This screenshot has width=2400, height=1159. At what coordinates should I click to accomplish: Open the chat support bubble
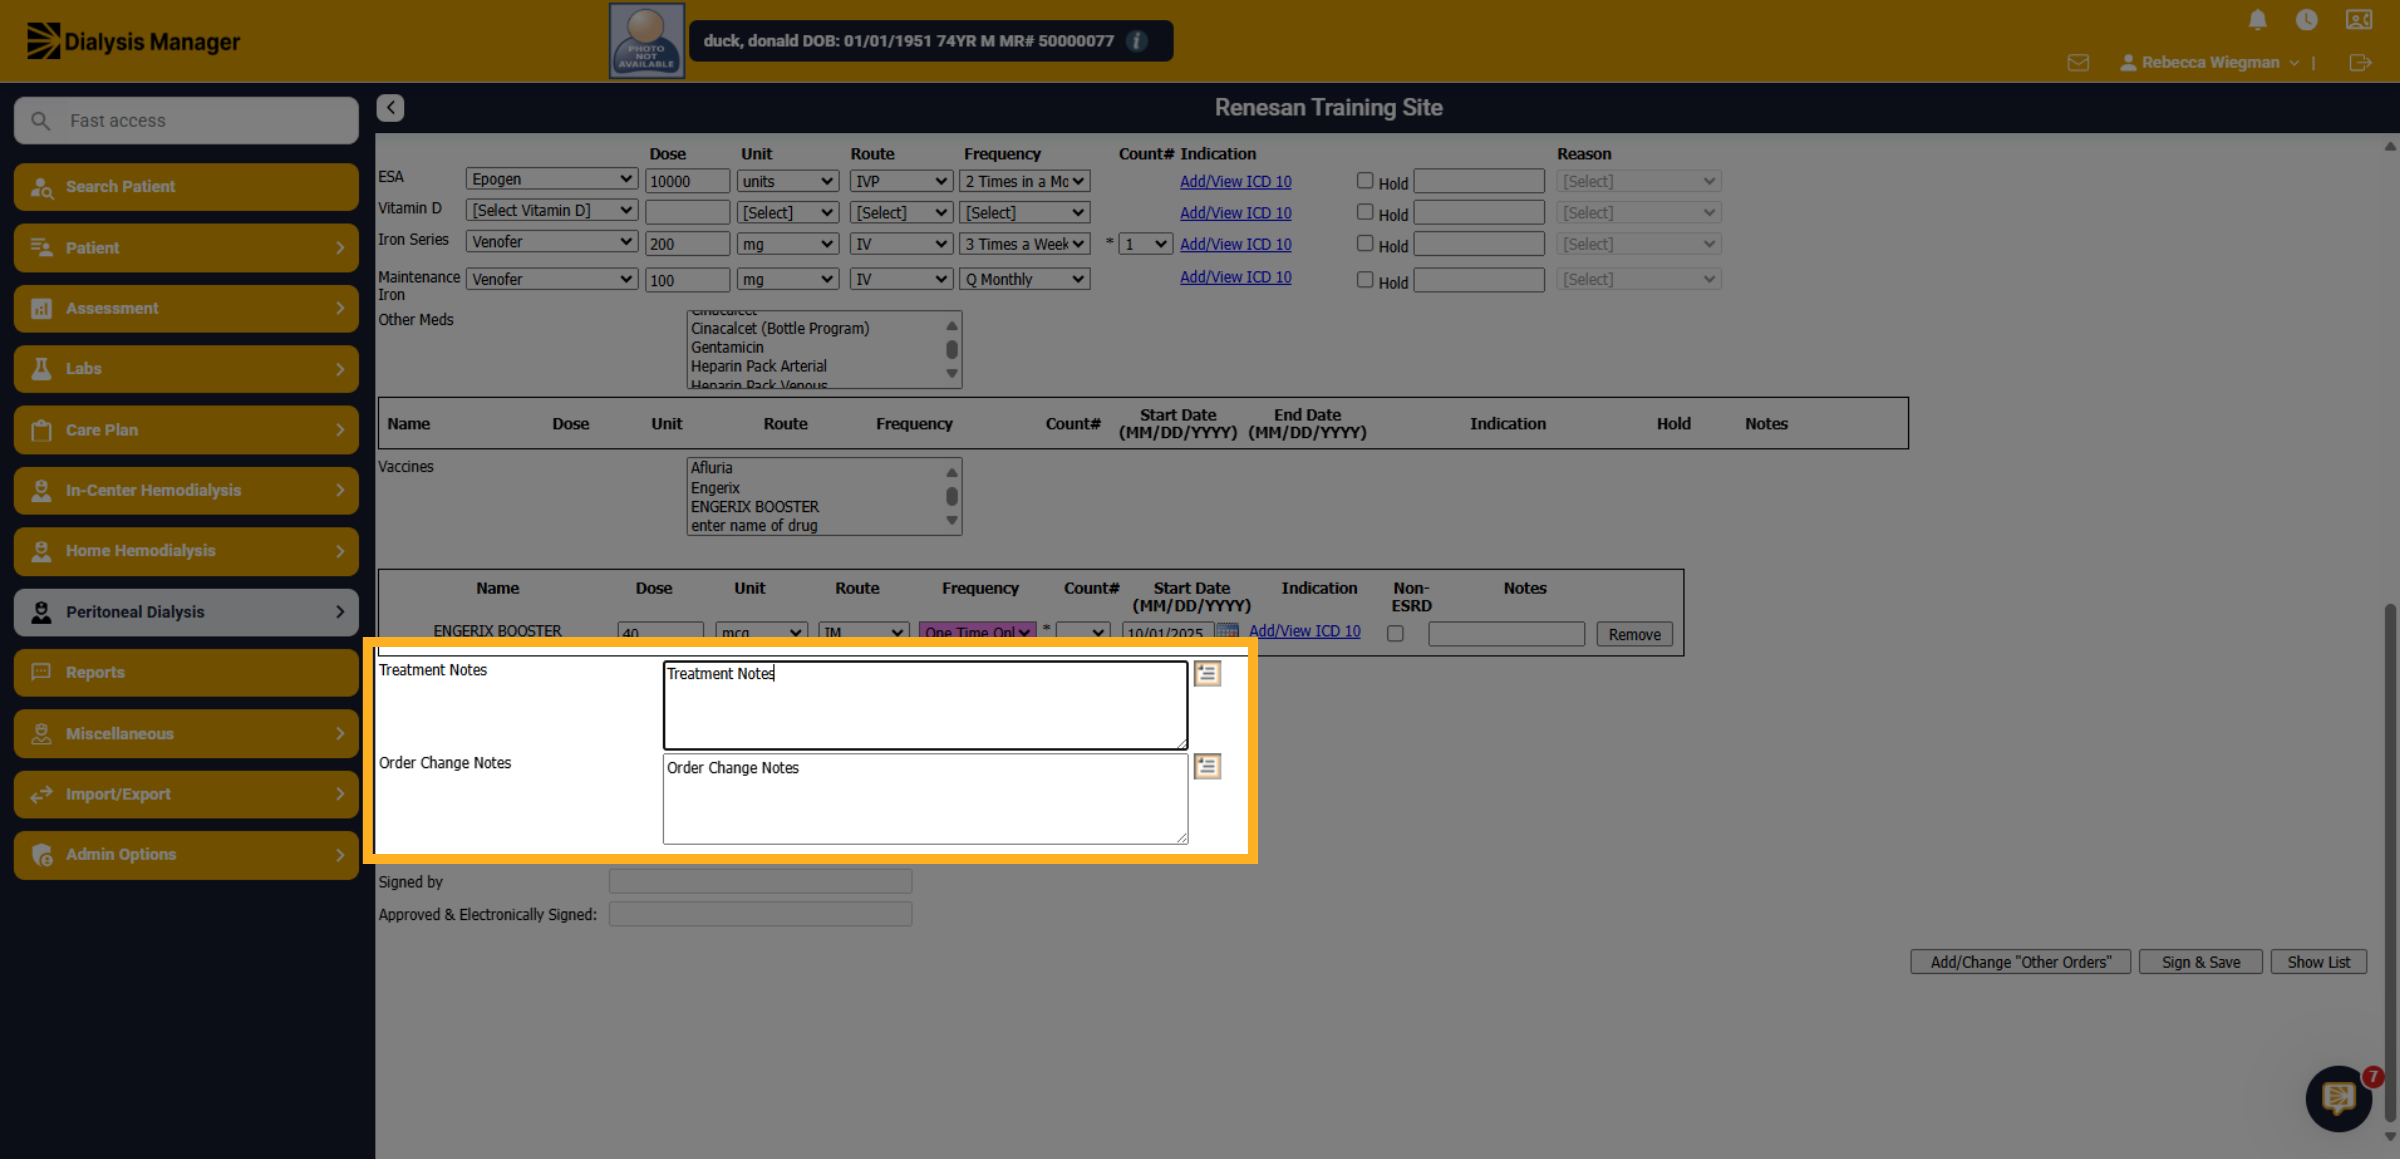[2338, 1098]
